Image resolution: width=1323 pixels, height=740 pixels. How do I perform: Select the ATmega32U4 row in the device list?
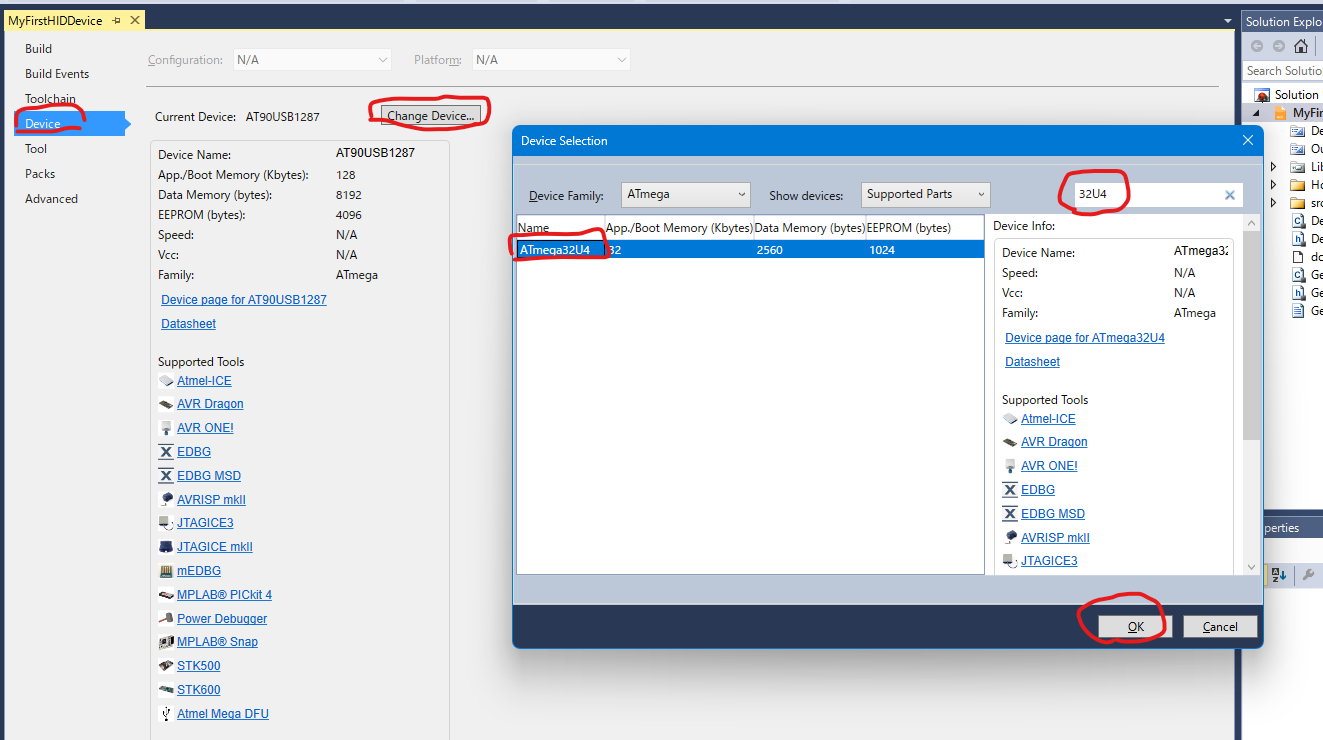(750, 250)
